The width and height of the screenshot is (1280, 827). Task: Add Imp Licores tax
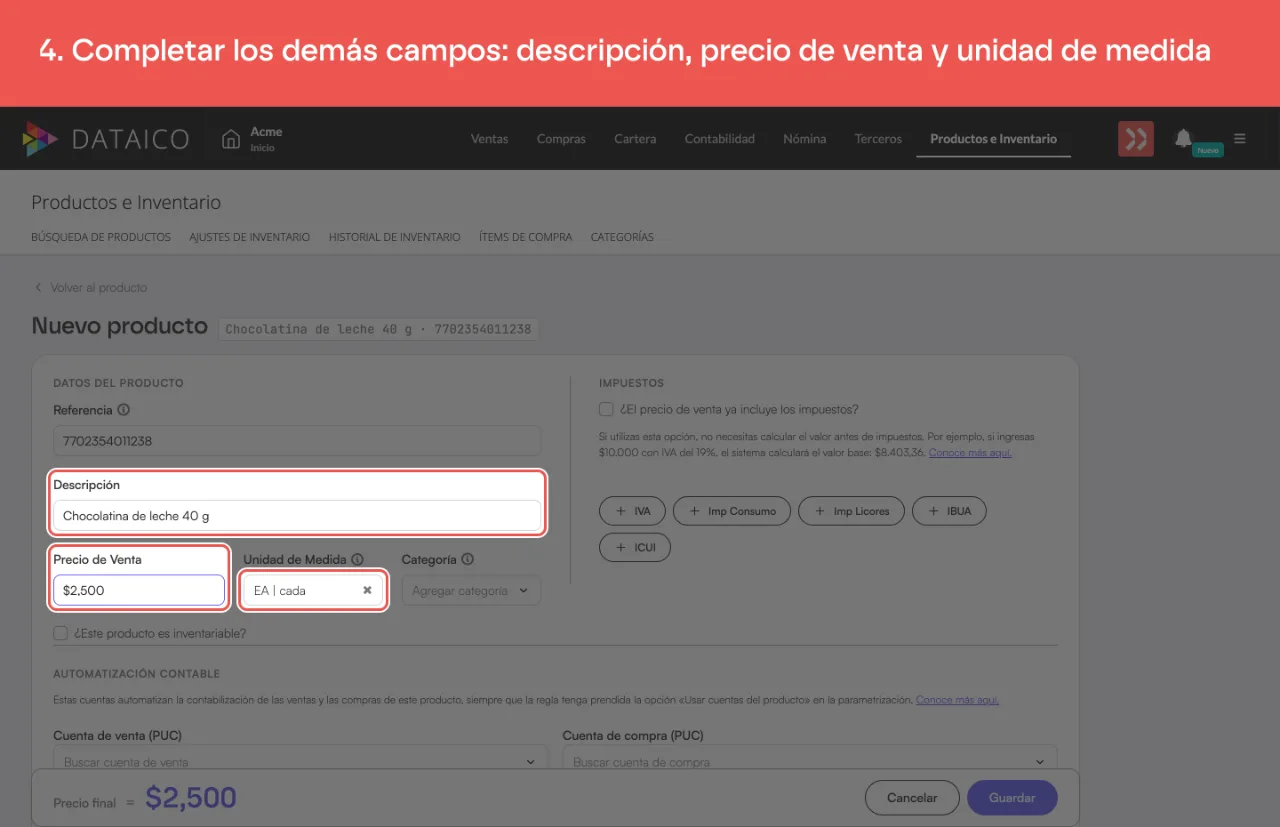point(852,511)
